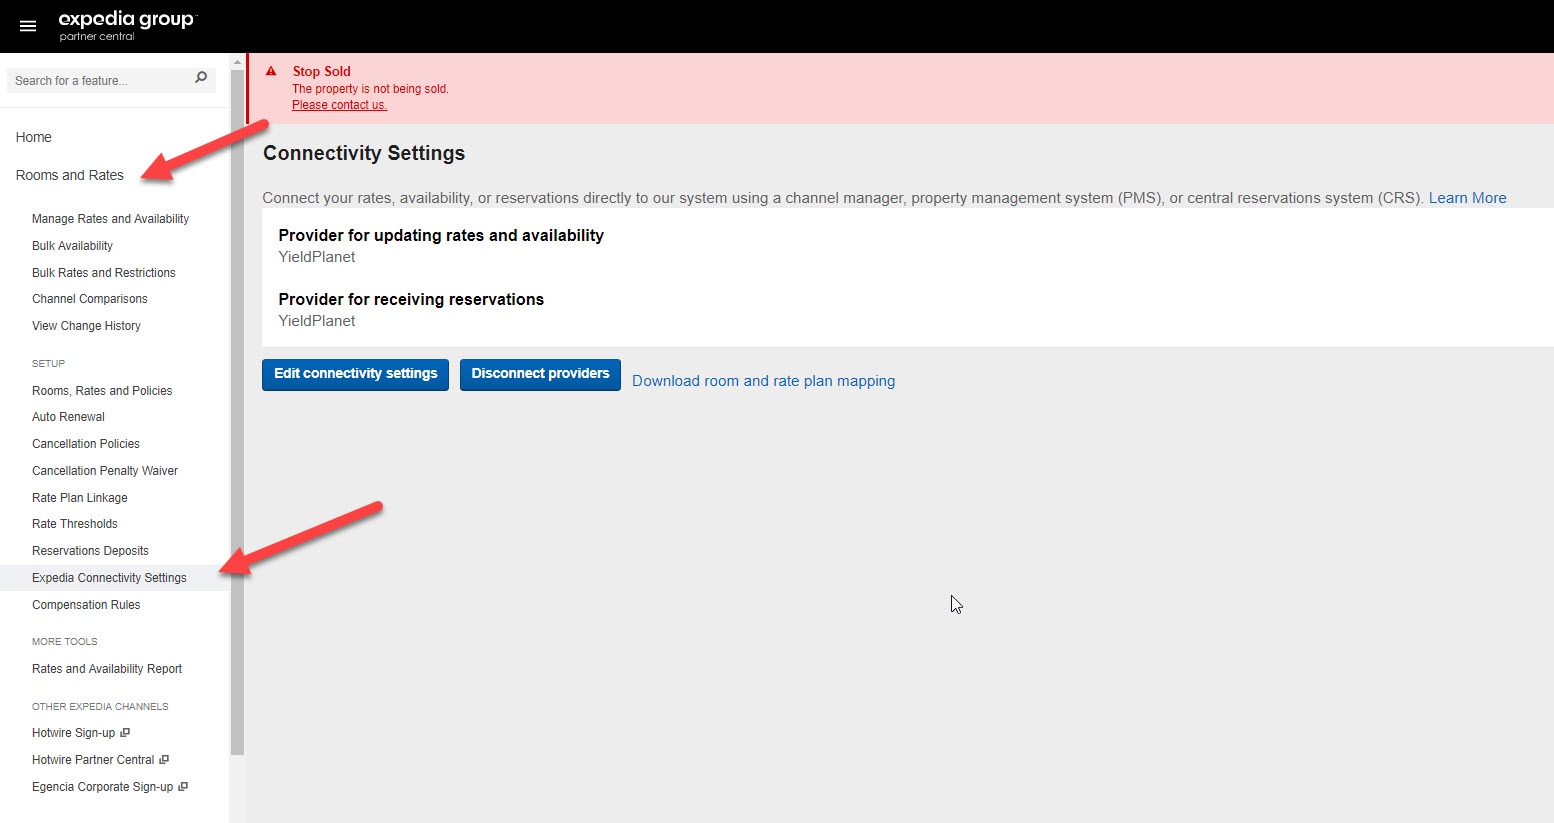Click the Stop Sold alert title
Viewport: 1554px width, 823px height.
[321, 71]
